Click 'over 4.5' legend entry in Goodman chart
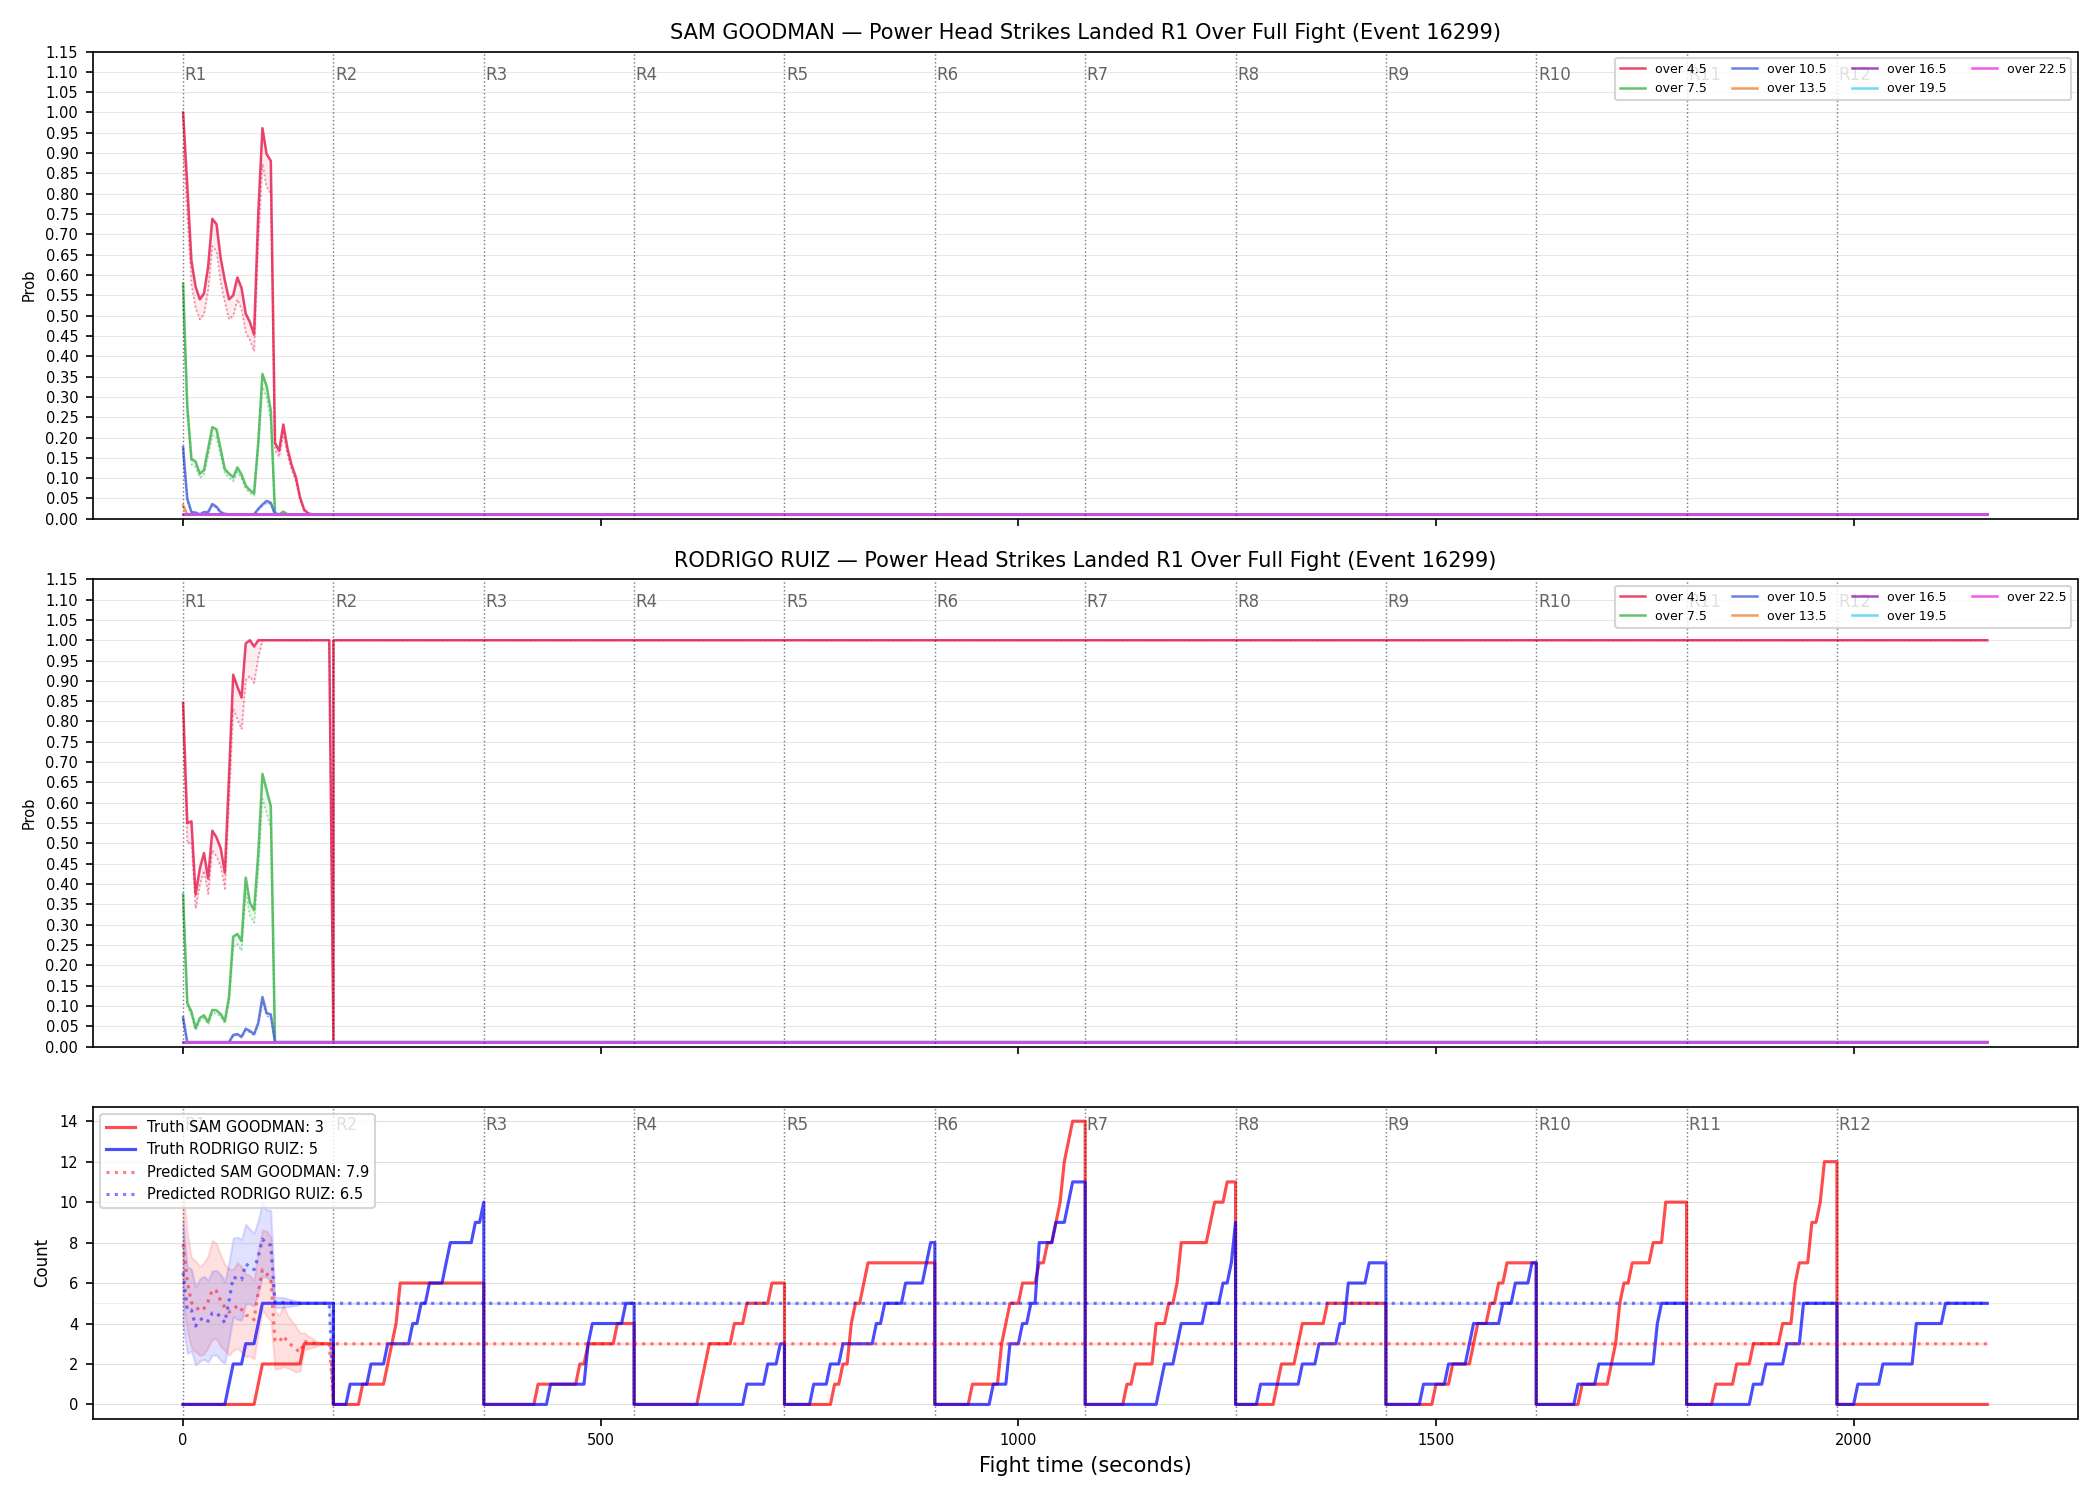Screen dimensions: 2100x1500 click(1663, 69)
